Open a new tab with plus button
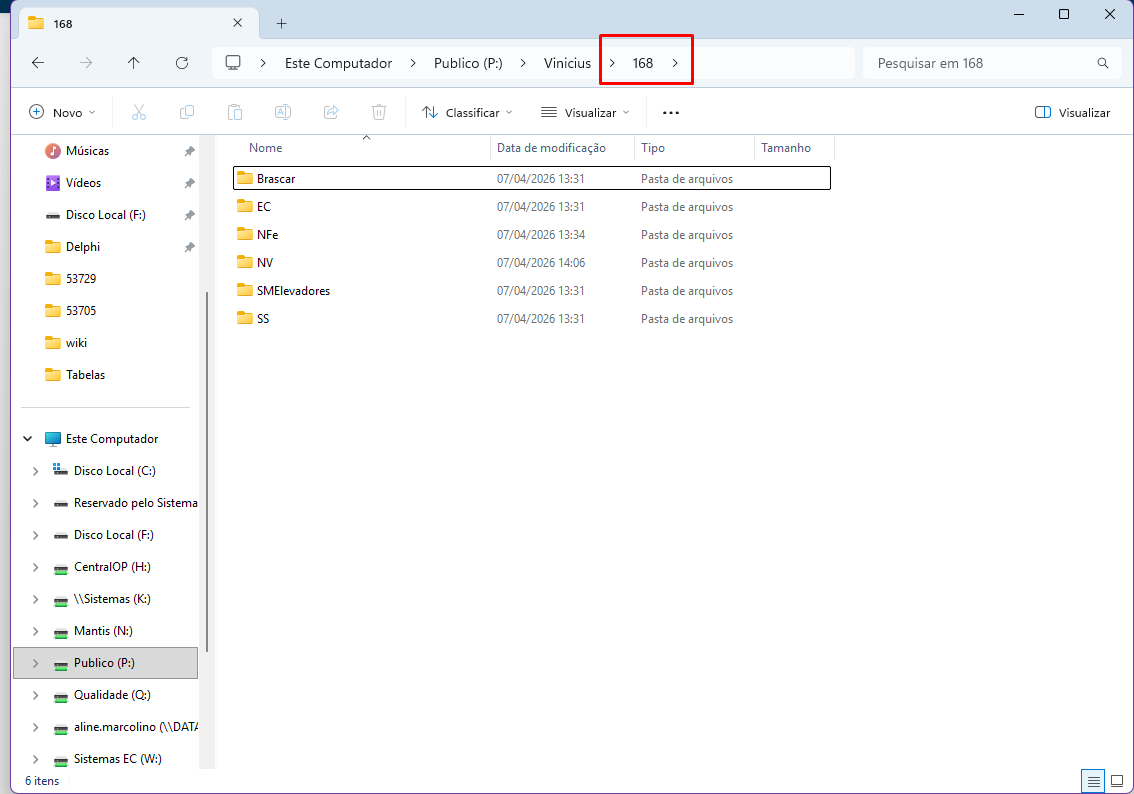 click(282, 23)
